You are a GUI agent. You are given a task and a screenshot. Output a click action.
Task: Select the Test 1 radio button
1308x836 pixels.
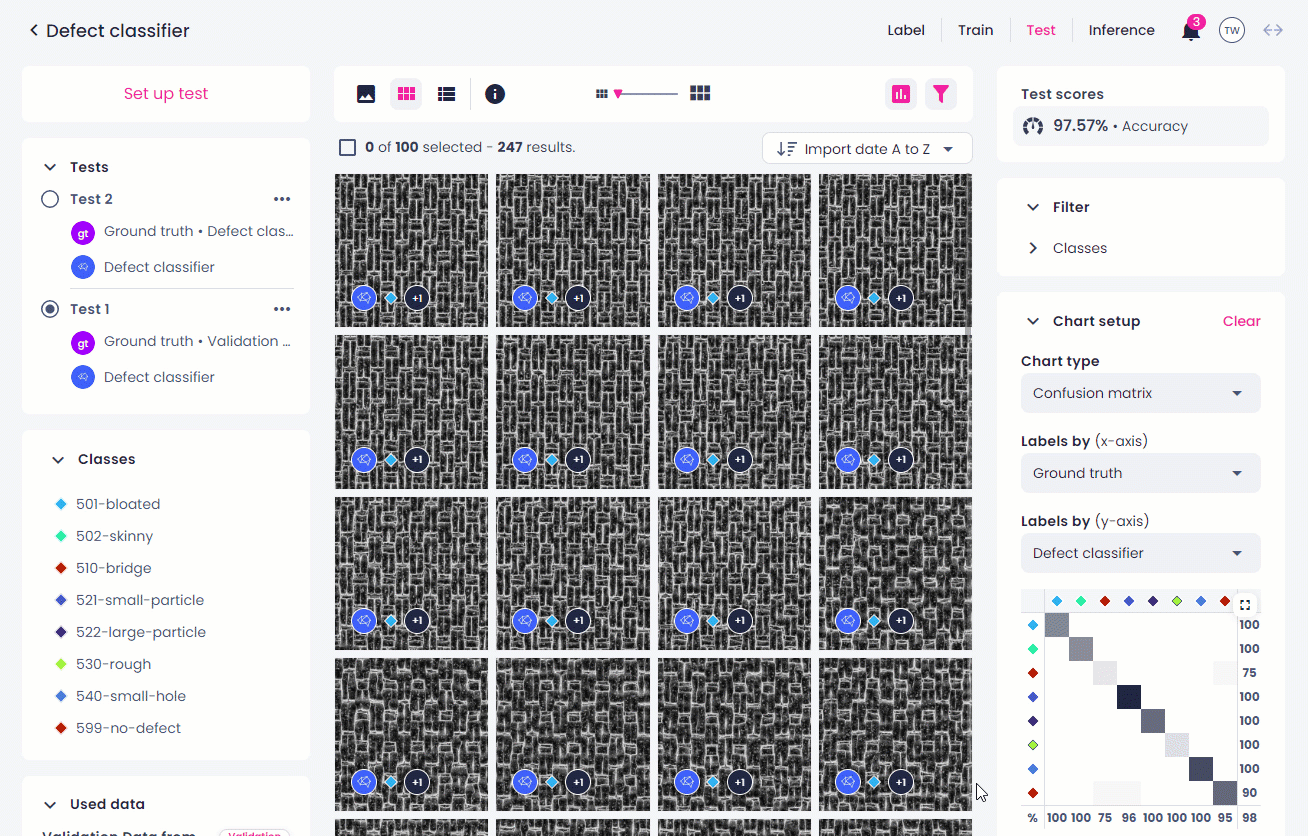50,309
